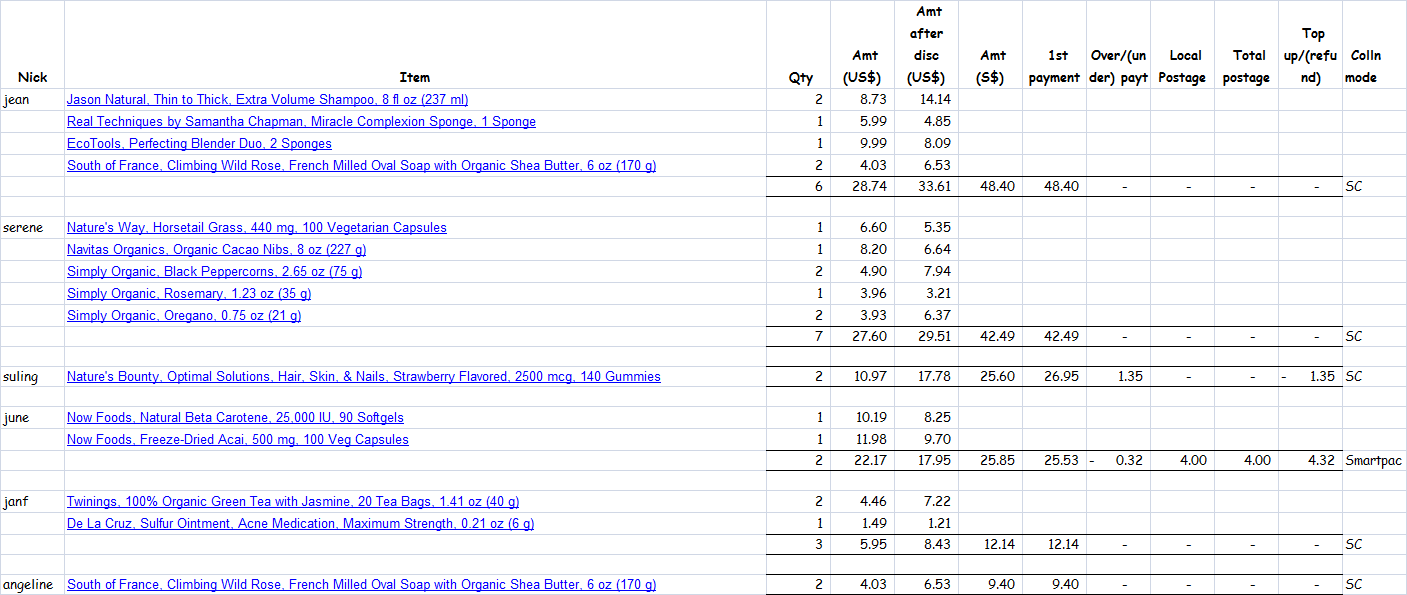This screenshot has height=595, width=1407.
Task: Select june's underpayment value 0.32
Action: point(1119,461)
